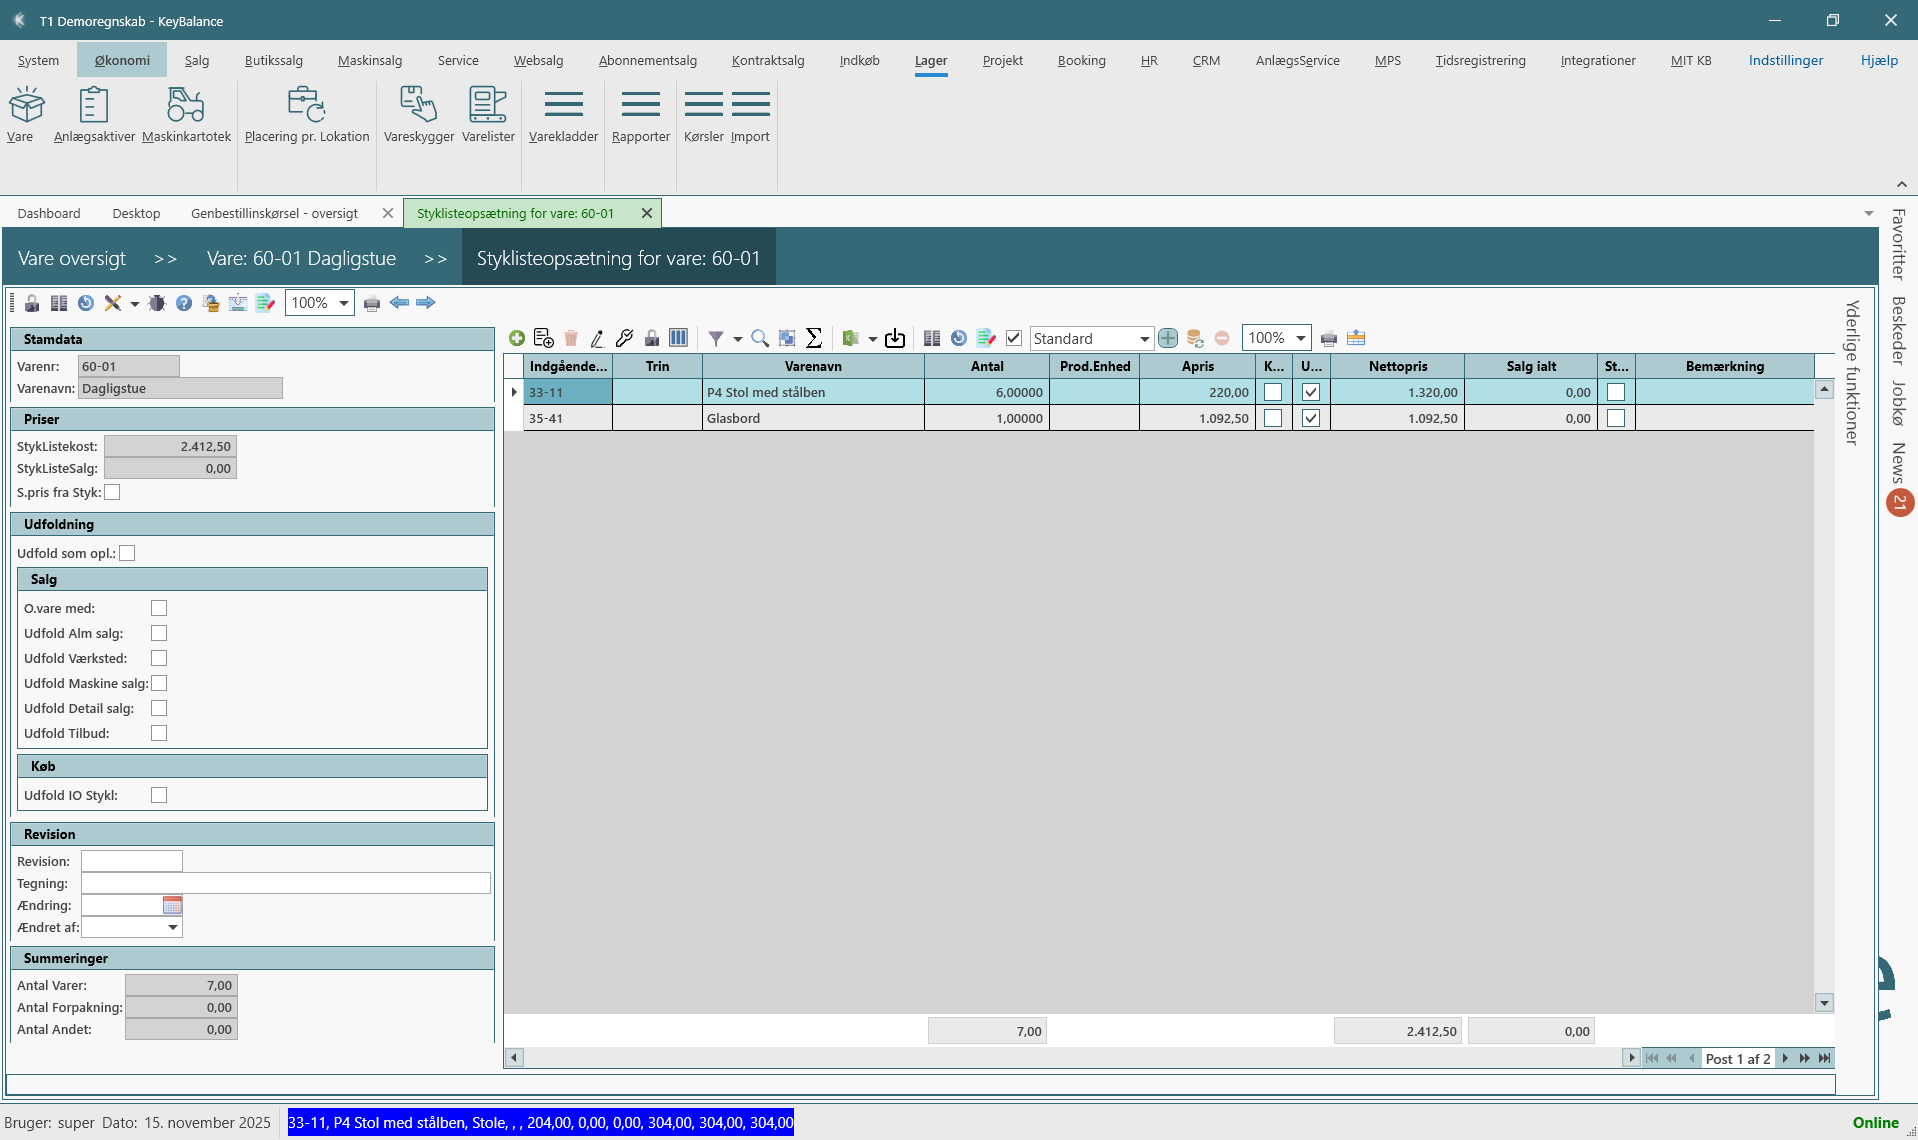Expand the Ændret af dropdown
Viewport: 1918px width, 1140px height.
(173, 928)
